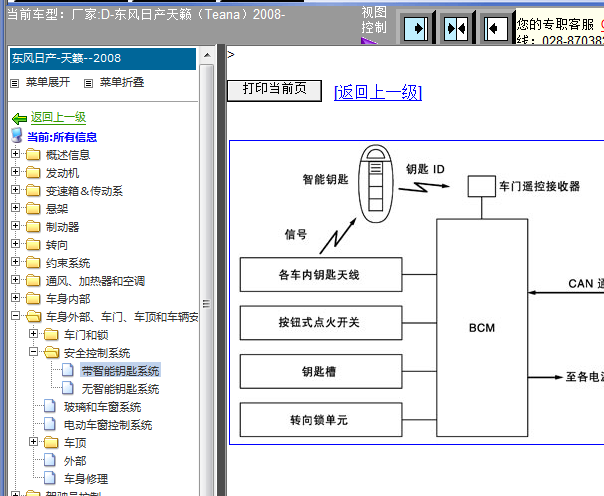This screenshot has height=496, width=604.
Task: Click the right-arrow view control icon
Action: [x=416, y=28]
